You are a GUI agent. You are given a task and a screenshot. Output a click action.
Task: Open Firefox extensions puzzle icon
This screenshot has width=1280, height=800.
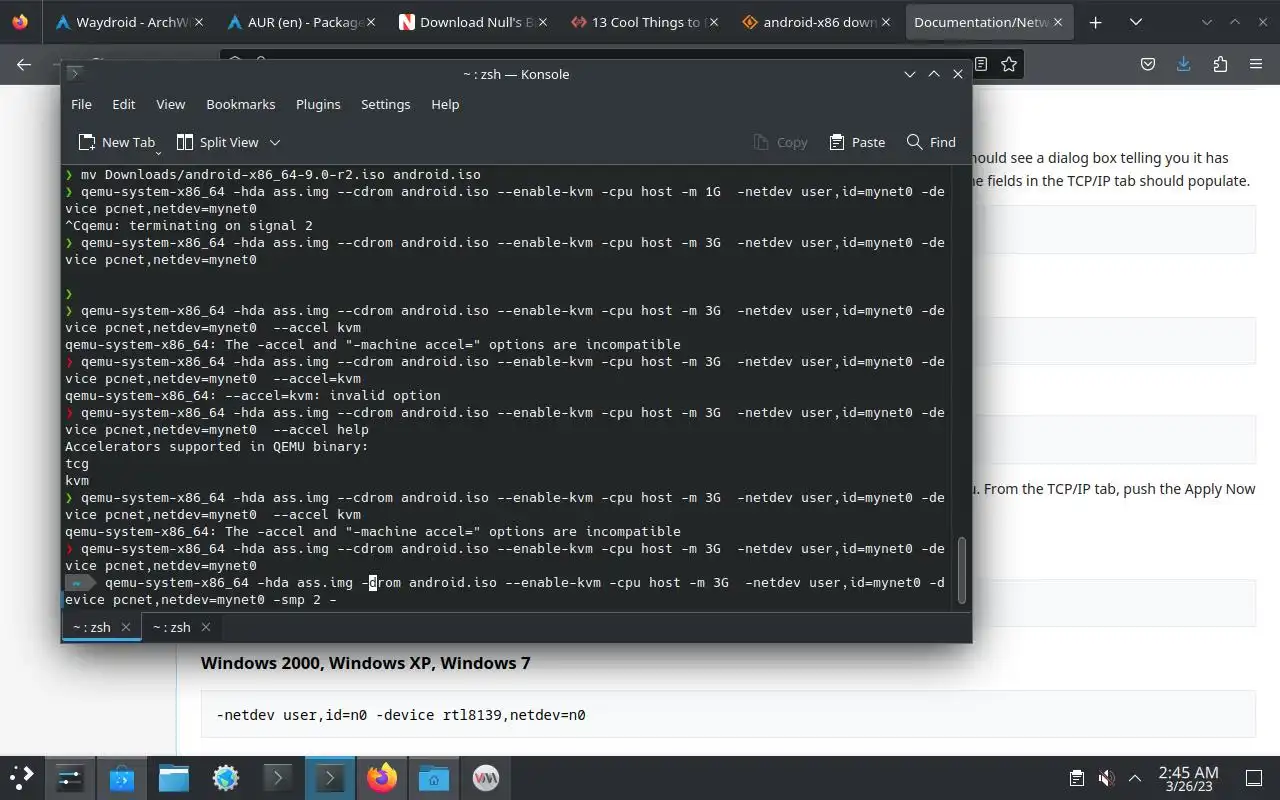(x=1220, y=64)
